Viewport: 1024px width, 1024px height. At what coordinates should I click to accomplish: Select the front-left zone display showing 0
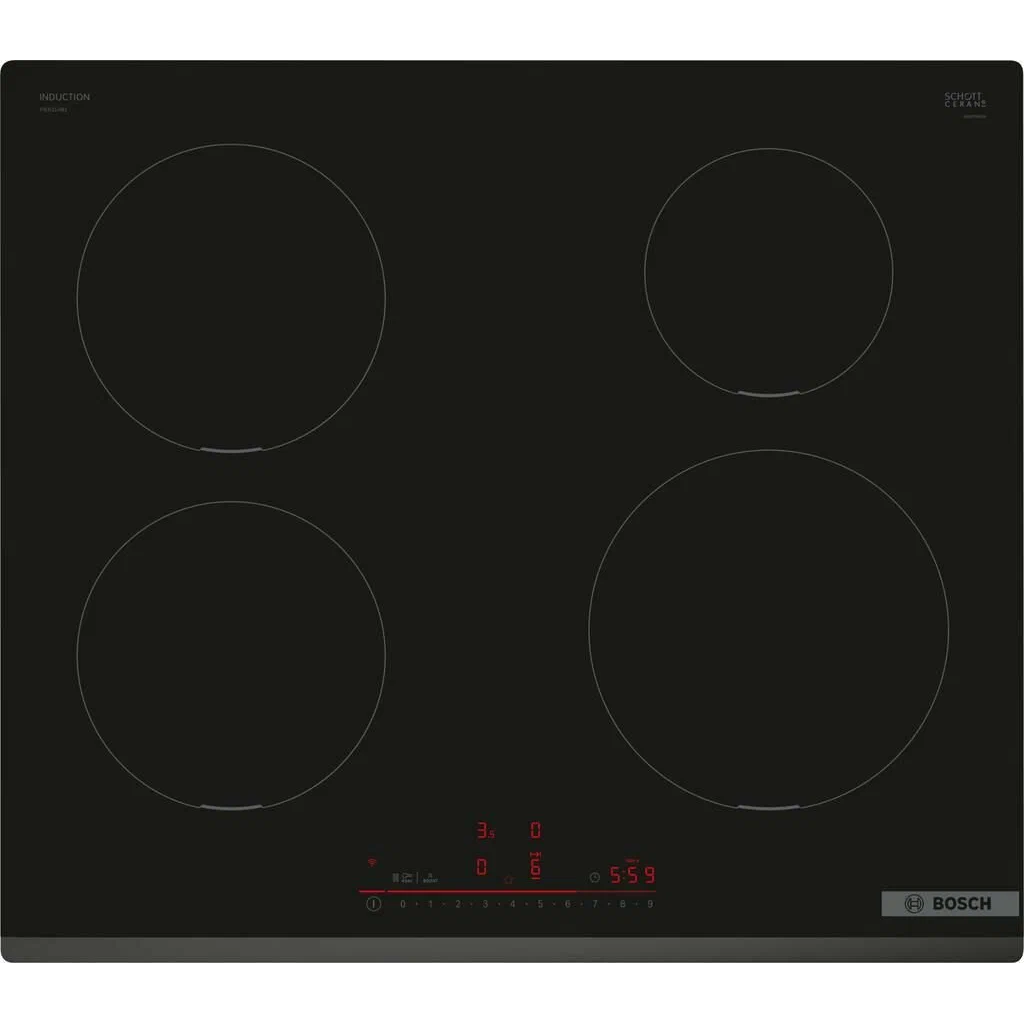pos(482,867)
